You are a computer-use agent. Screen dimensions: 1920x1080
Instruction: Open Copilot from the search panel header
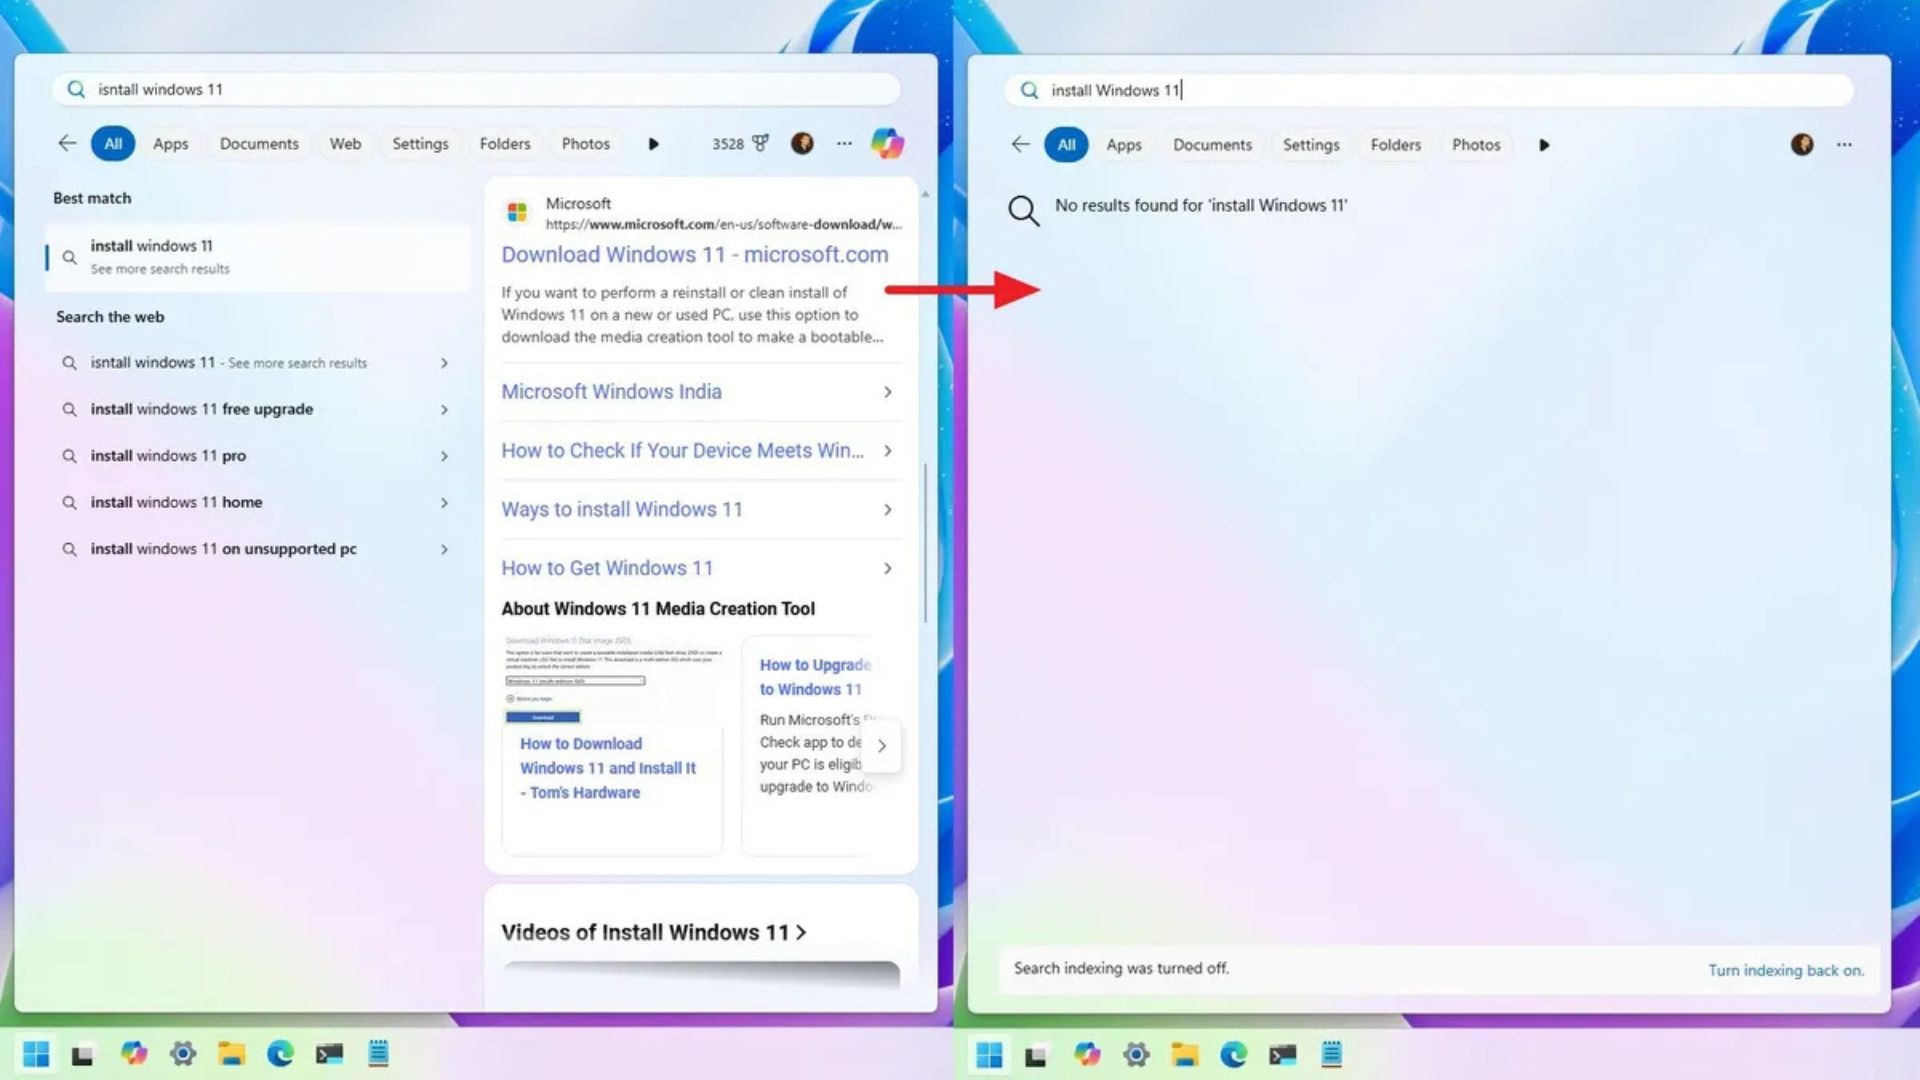pyautogui.click(x=888, y=143)
